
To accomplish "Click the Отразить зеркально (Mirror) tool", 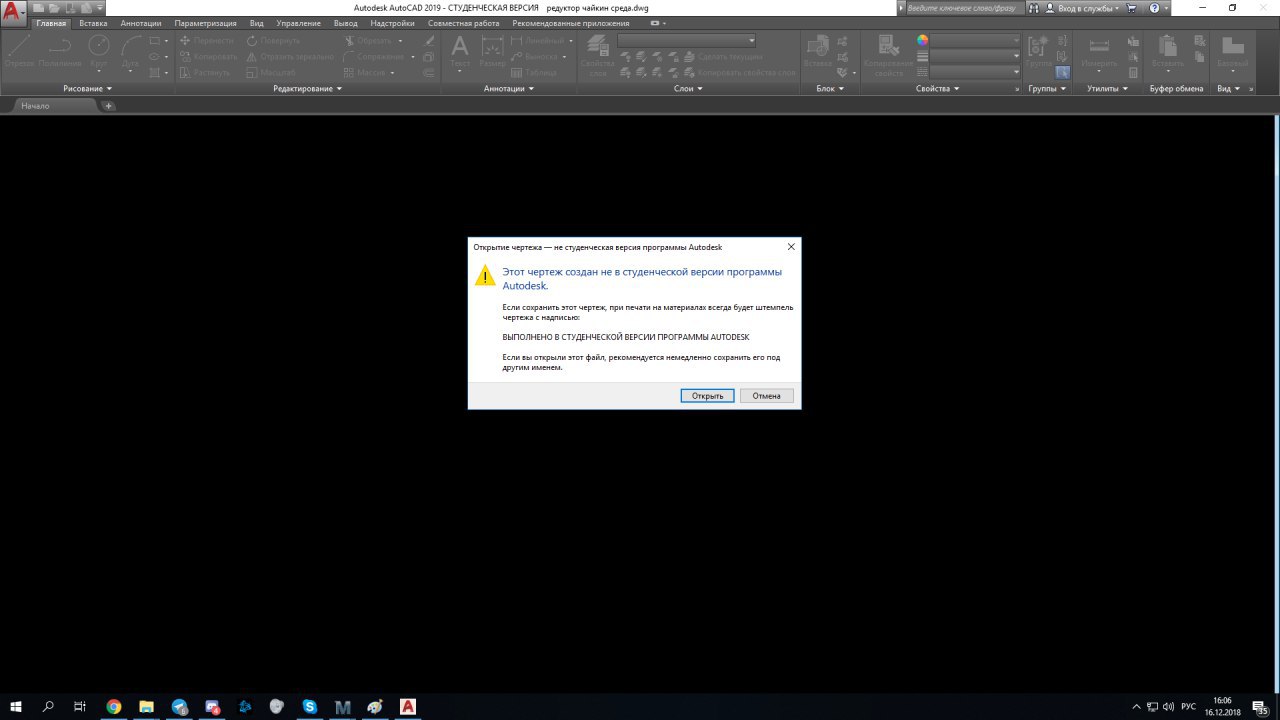I will click(x=290, y=57).
